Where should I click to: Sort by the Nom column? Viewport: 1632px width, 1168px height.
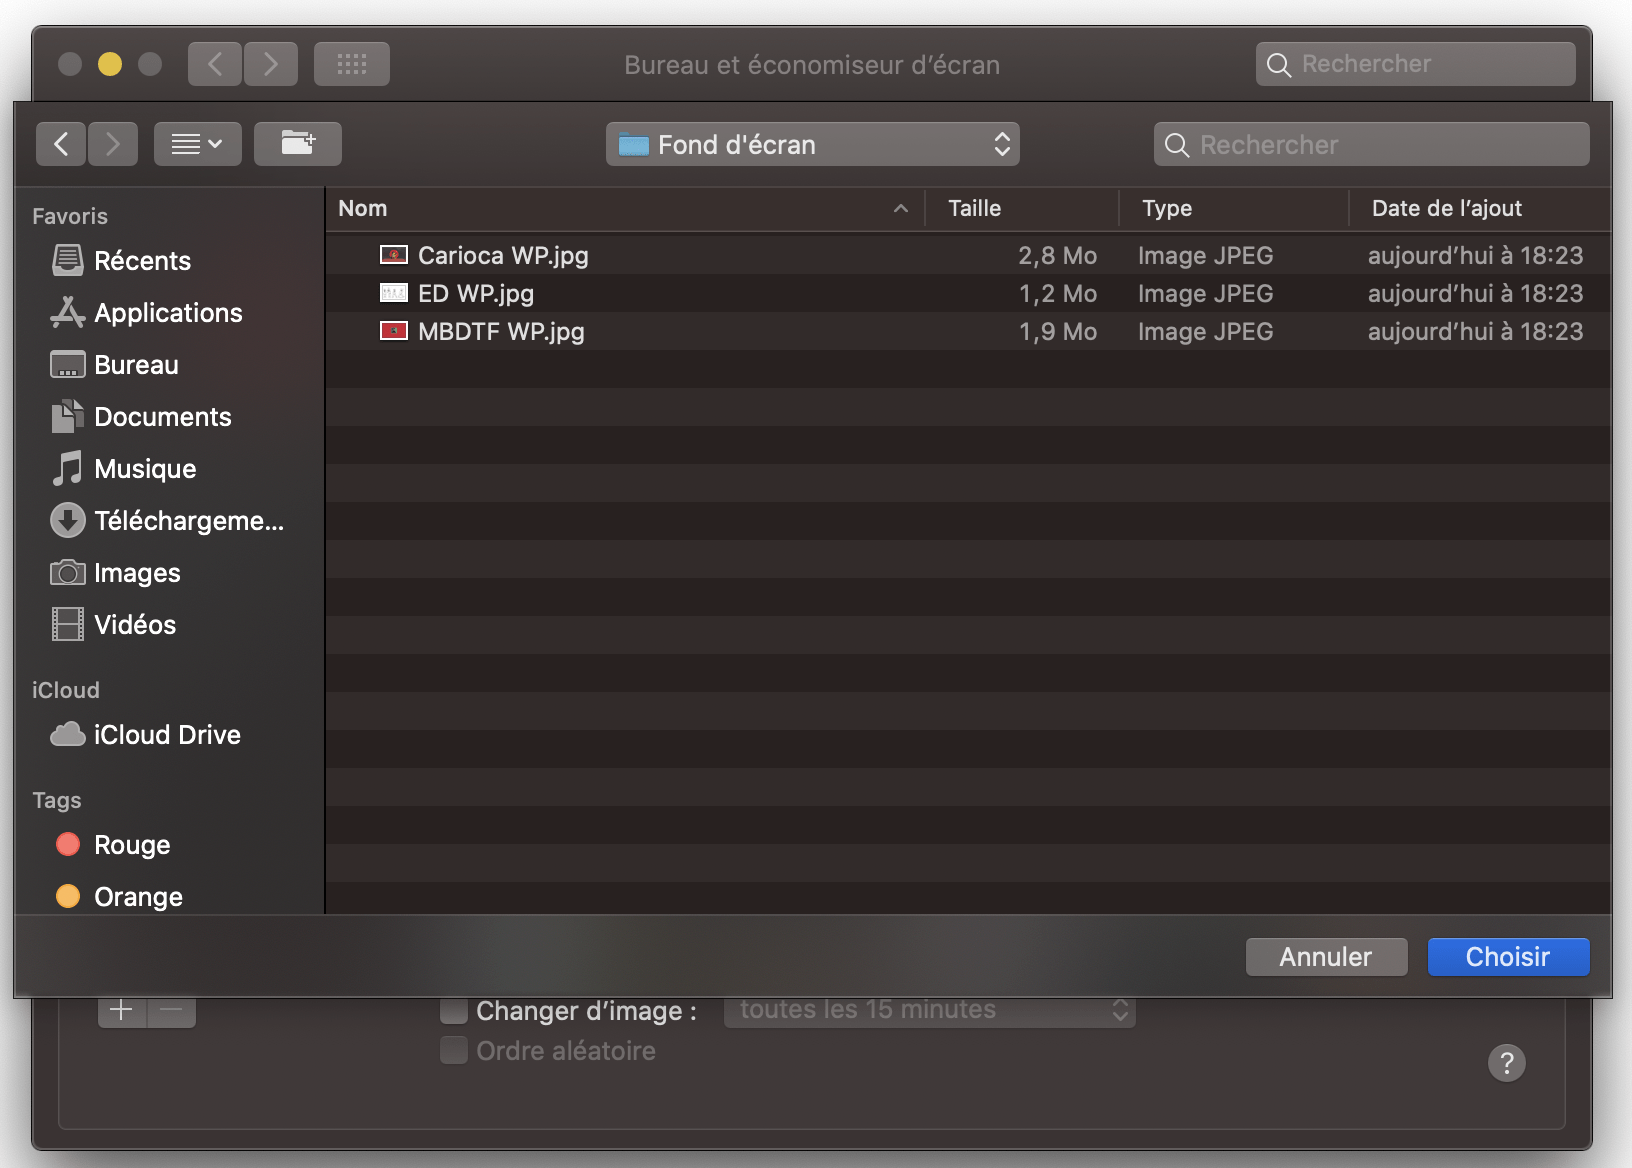[x=625, y=208]
